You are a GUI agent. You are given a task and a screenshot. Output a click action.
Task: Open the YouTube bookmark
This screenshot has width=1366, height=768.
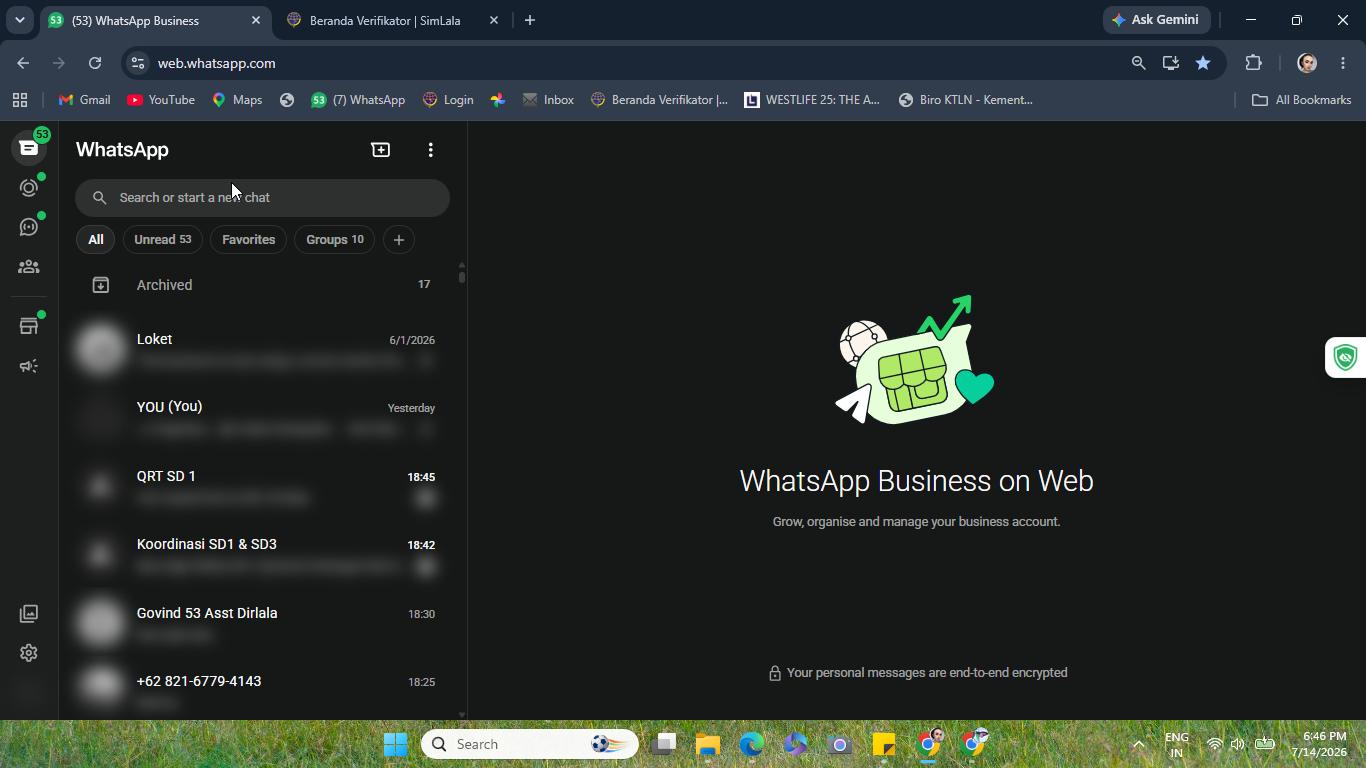161,100
